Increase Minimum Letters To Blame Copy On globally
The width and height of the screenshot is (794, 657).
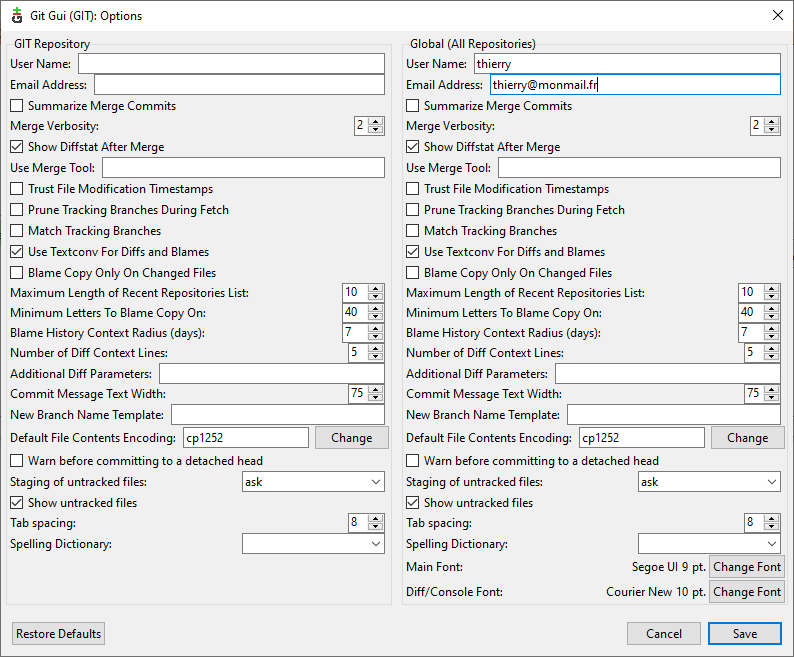pos(772,307)
